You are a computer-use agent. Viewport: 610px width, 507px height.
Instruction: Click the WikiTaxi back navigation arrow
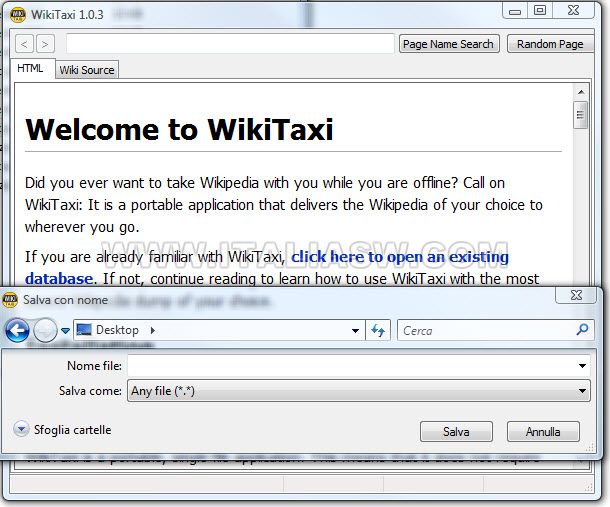coord(25,44)
